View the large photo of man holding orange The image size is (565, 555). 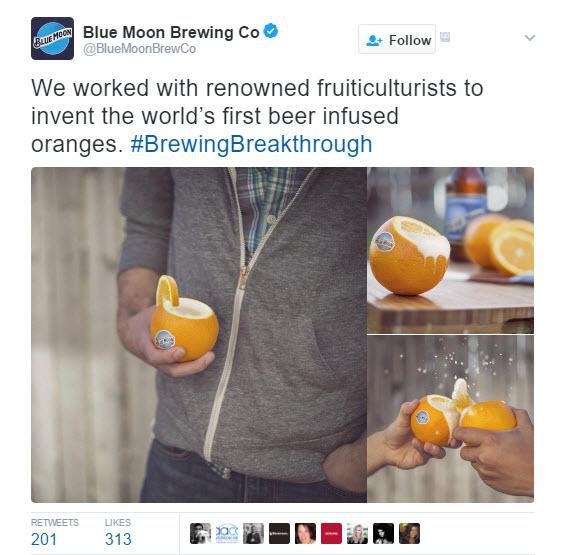point(199,335)
